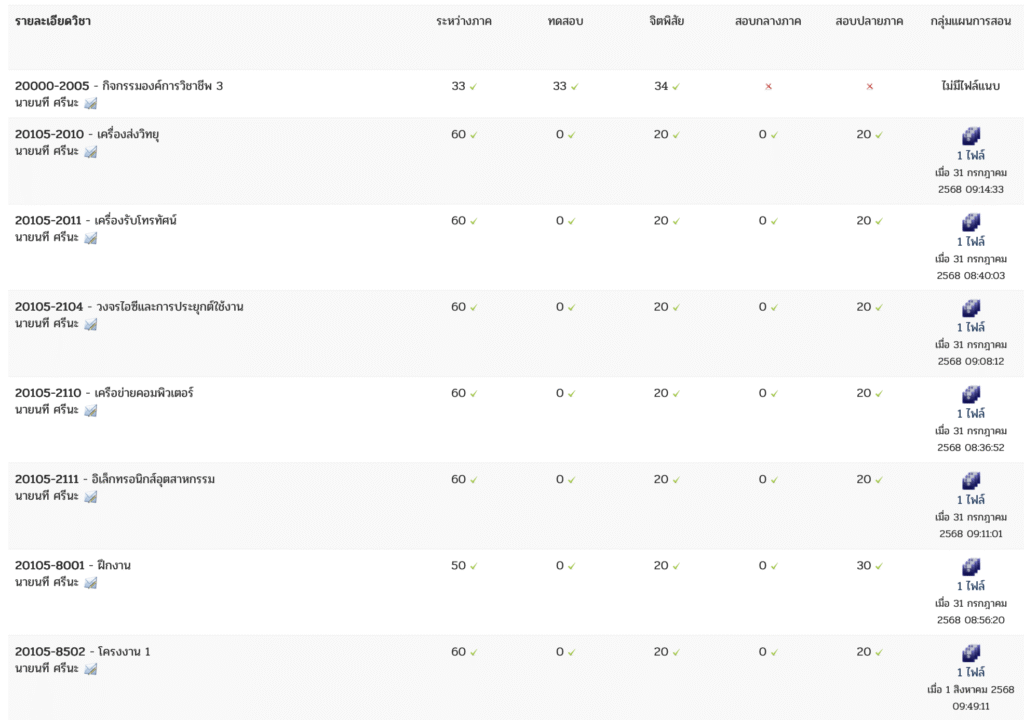
Task: Open chart icon for course 20105-2110
Action: point(91,410)
